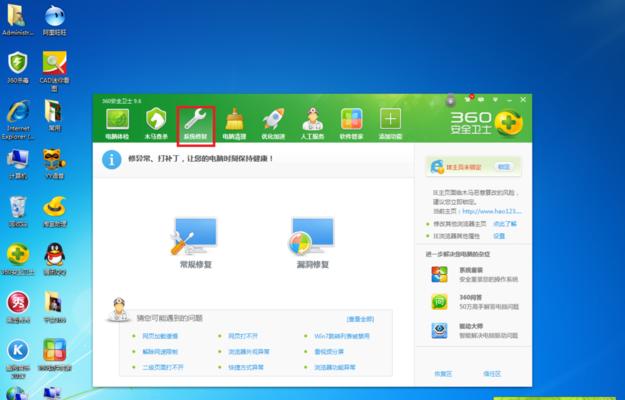Open the blue K music desktop icon

pos(18,359)
